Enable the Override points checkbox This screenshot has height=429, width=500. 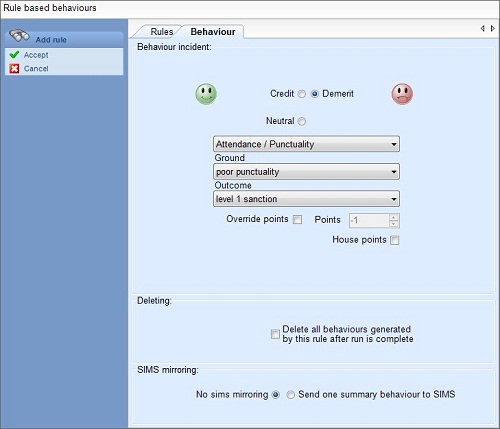[297, 219]
